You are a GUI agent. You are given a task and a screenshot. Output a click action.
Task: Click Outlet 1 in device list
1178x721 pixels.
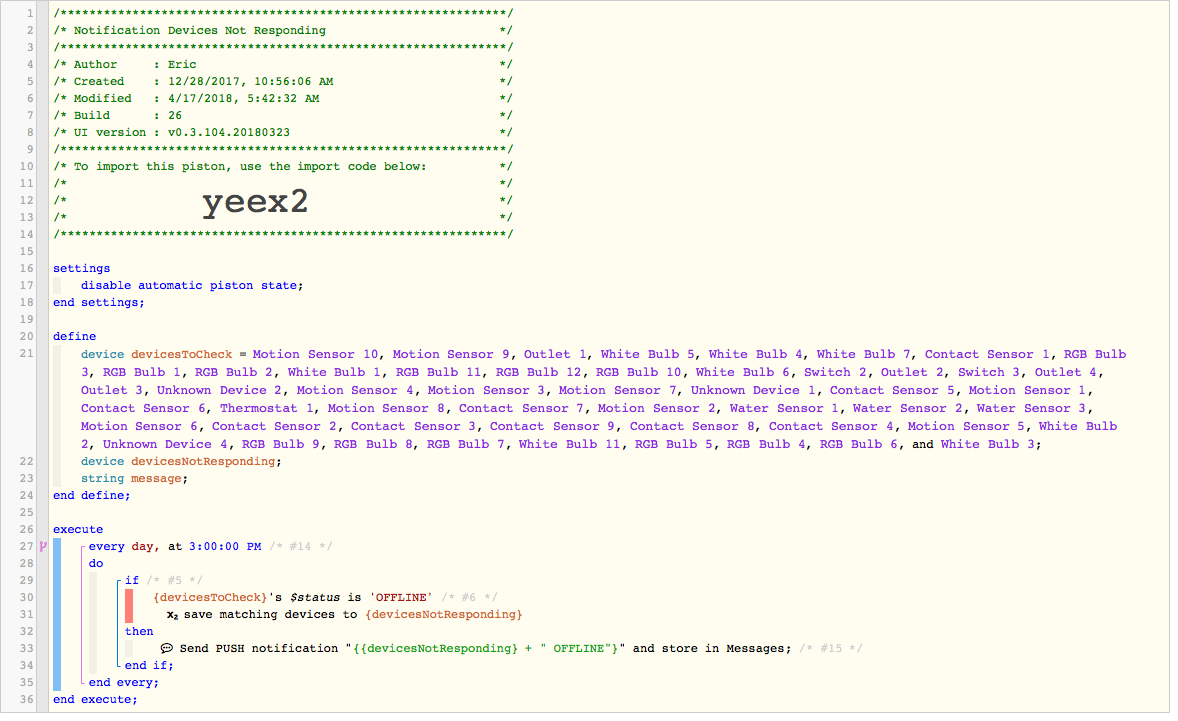pos(555,354)
